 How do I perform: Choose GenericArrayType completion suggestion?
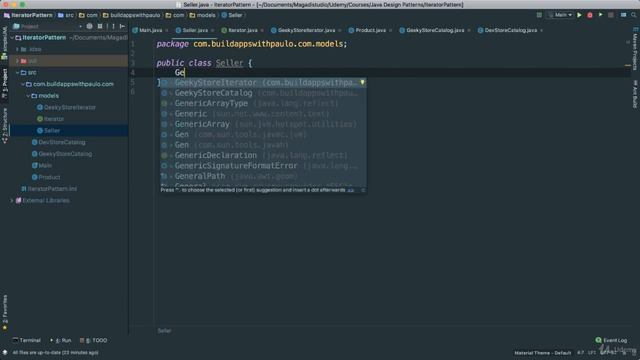click(x=263, y=104)
